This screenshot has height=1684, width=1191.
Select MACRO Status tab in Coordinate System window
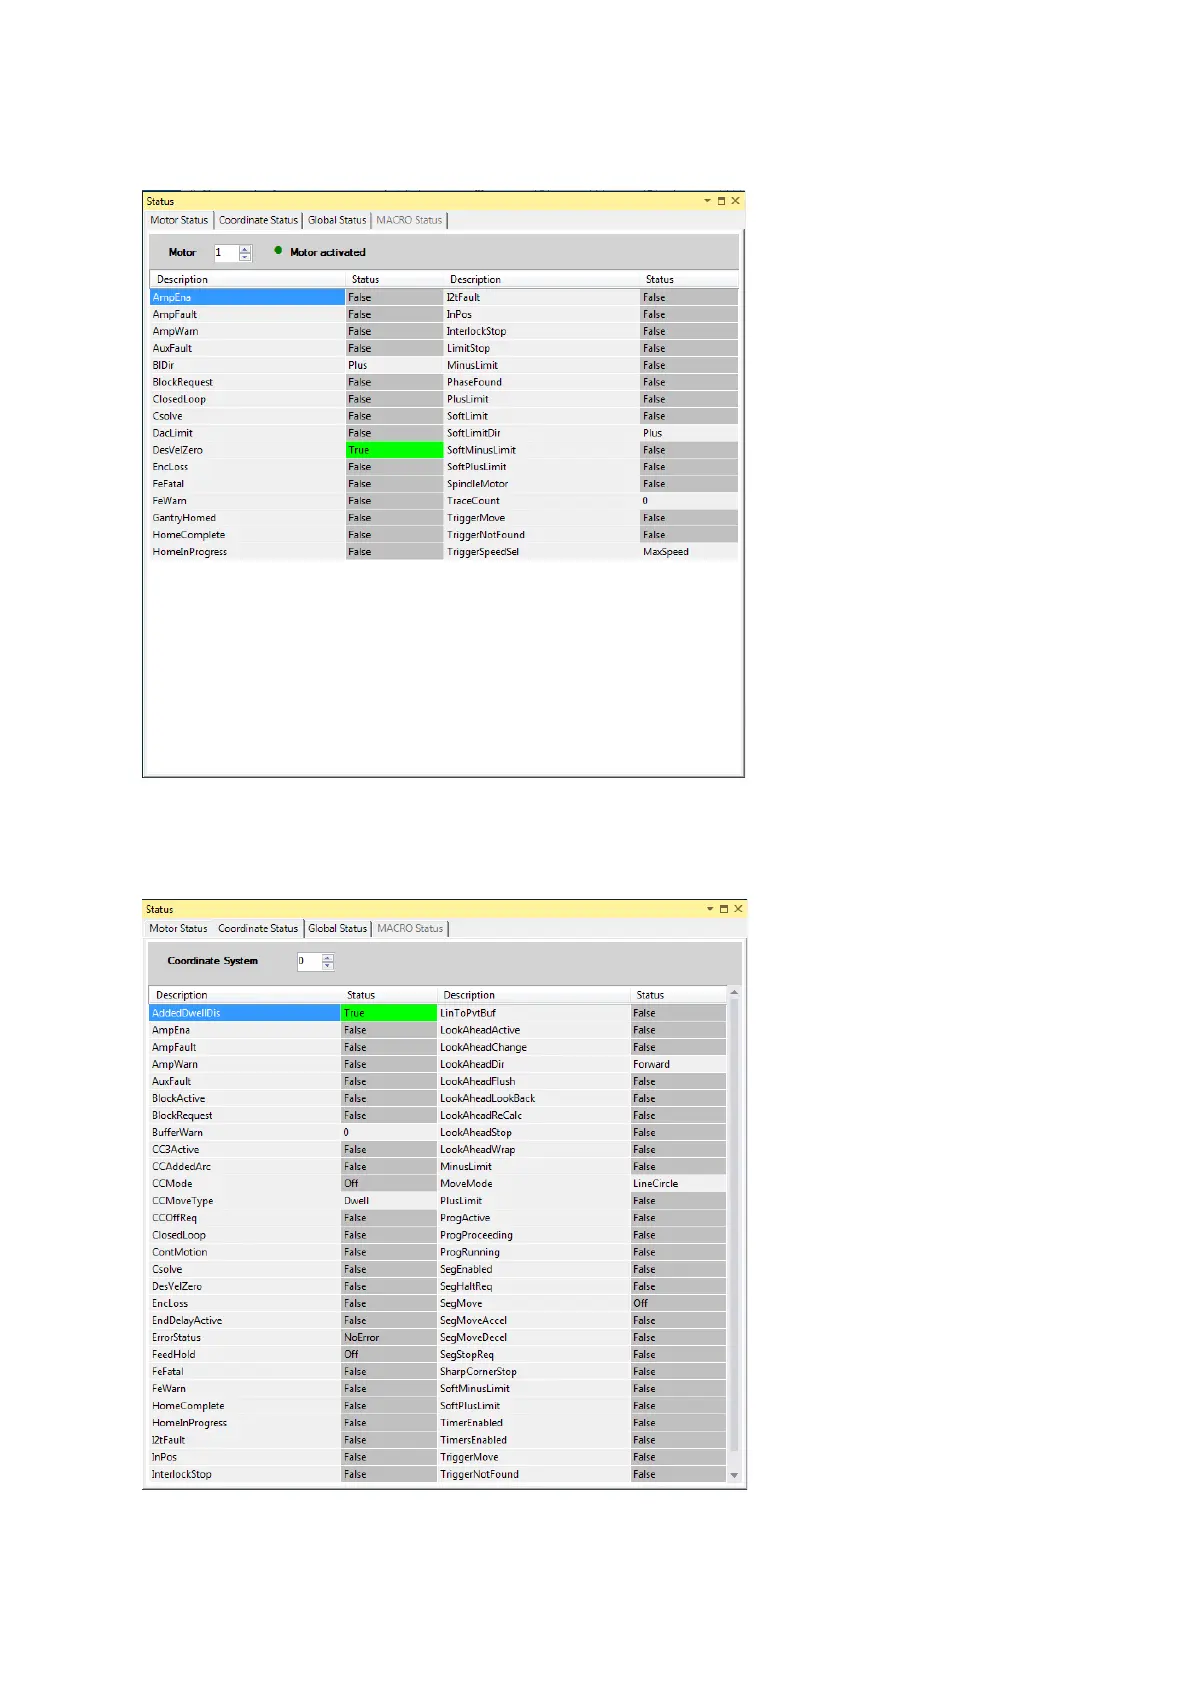pos(410,929)
